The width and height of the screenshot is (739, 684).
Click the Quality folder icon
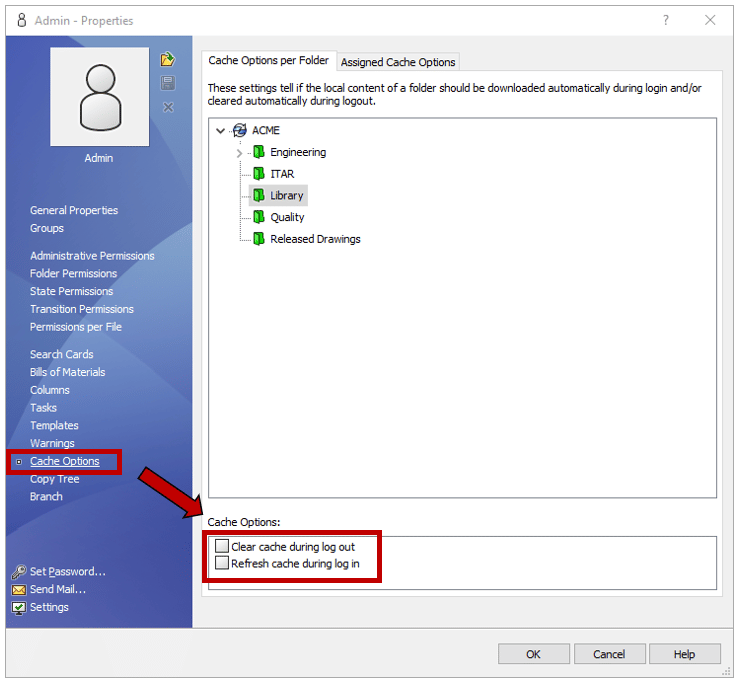pyautogui.click(x=259, y=217)
